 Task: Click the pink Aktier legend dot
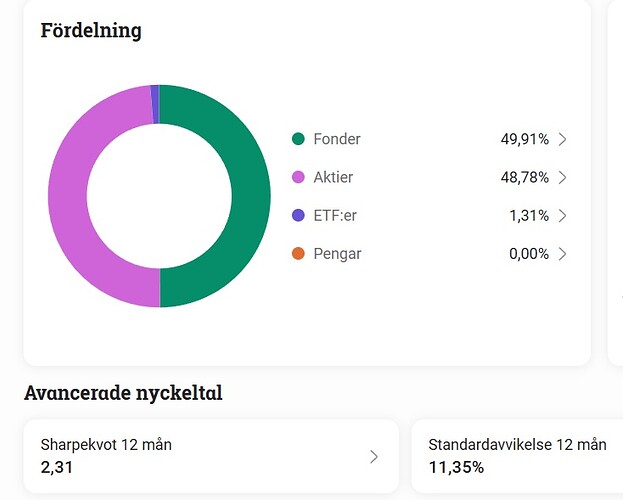(298, 177)
